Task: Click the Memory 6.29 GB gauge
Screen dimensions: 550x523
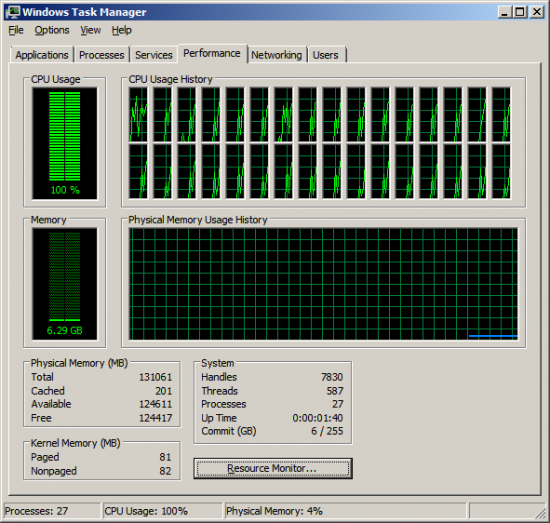Action: point(65,283)
